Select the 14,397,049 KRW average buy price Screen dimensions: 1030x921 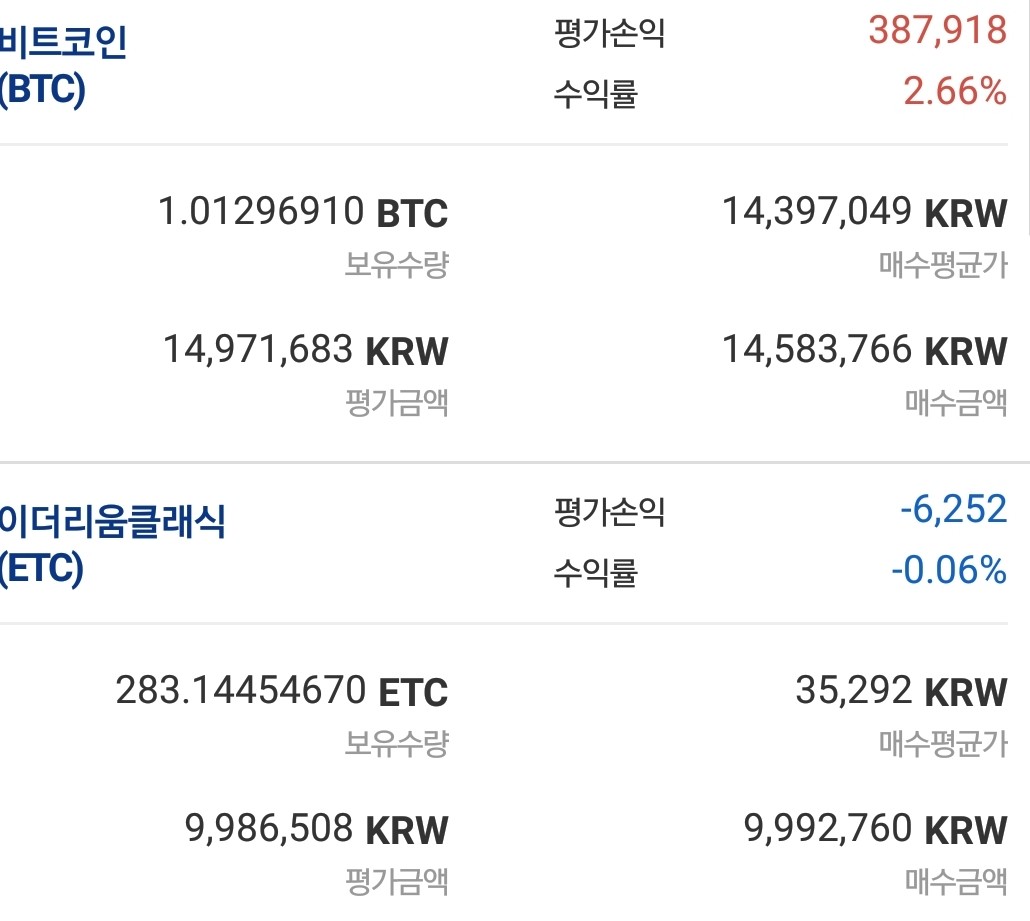pyautogui.click(x=864, y=212)
